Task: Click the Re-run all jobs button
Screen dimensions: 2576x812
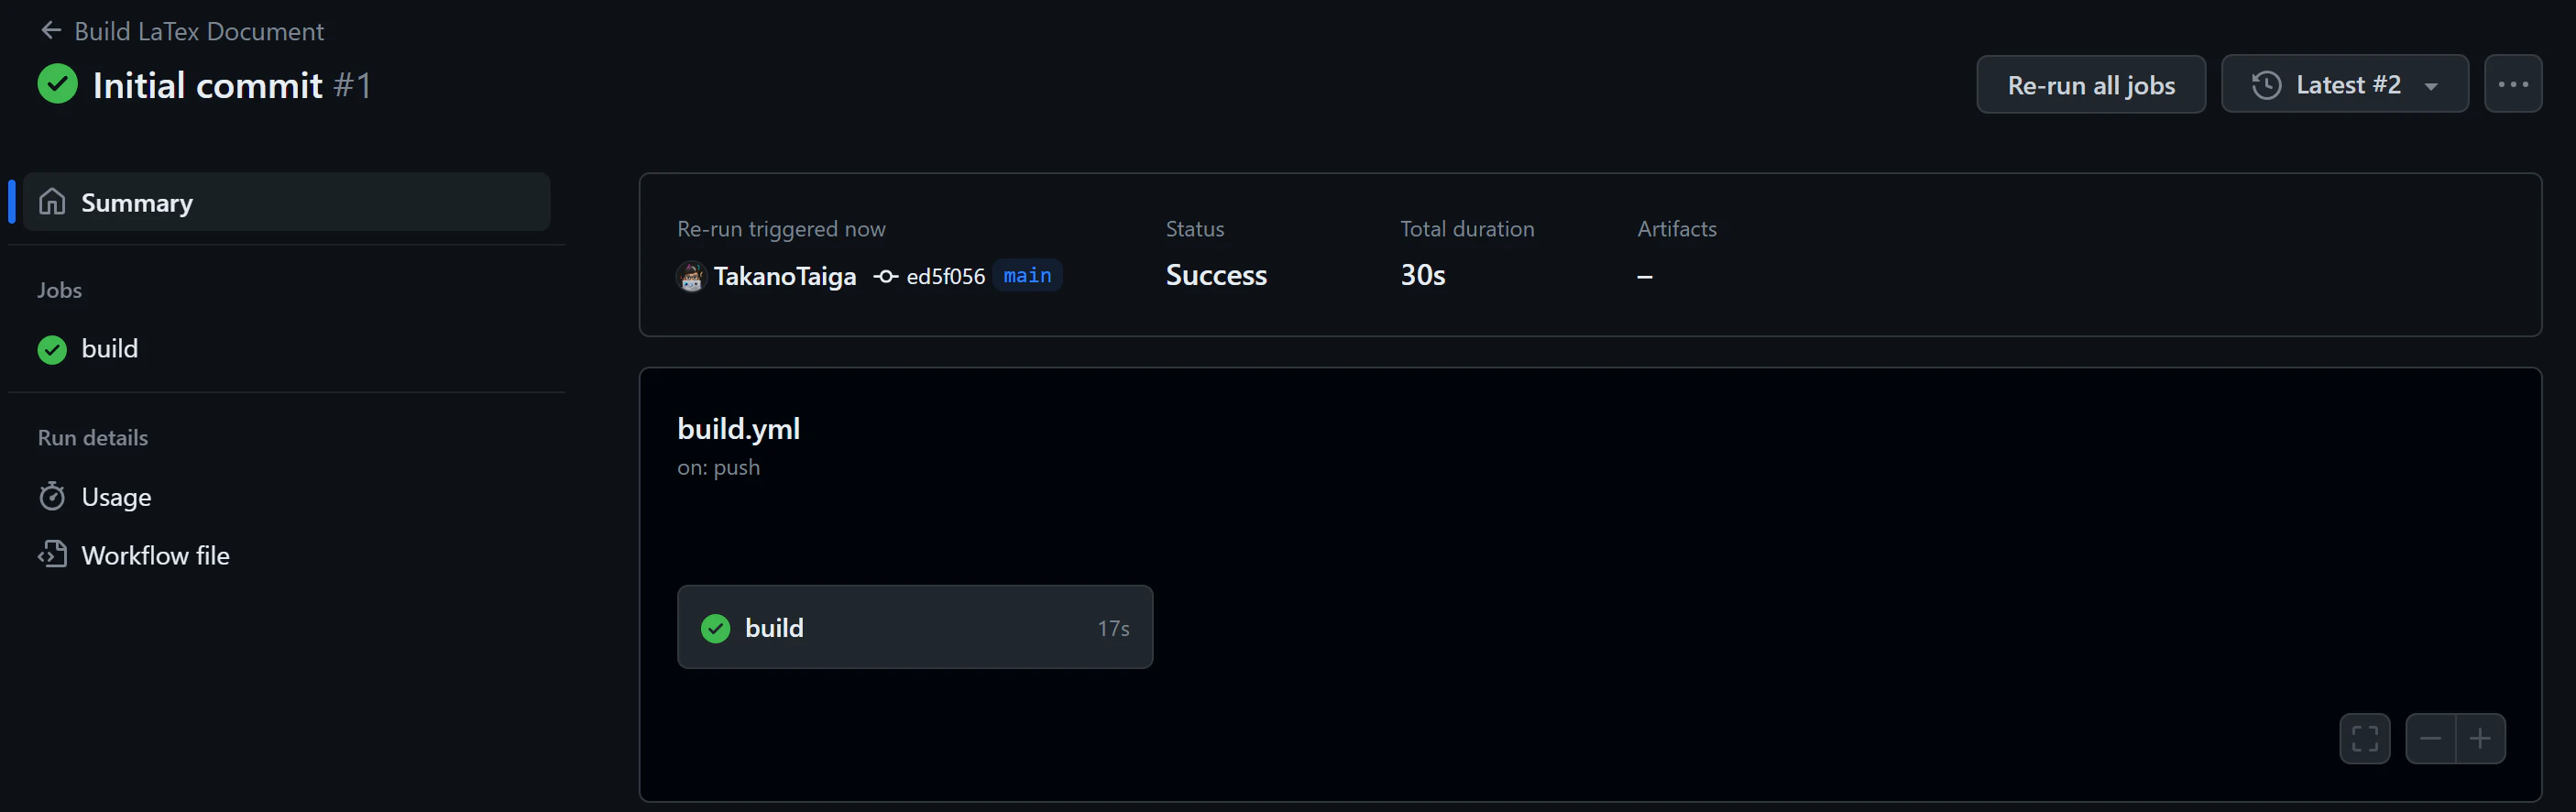Action: click(x=2090, y=85)
